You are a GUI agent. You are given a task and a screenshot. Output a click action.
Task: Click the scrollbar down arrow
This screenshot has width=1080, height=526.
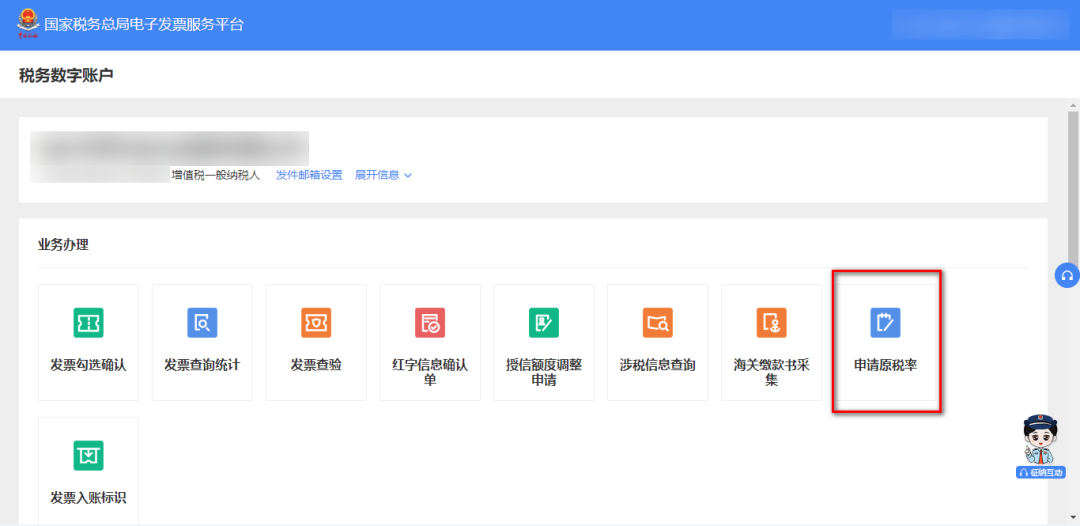tap(1073, 518)
